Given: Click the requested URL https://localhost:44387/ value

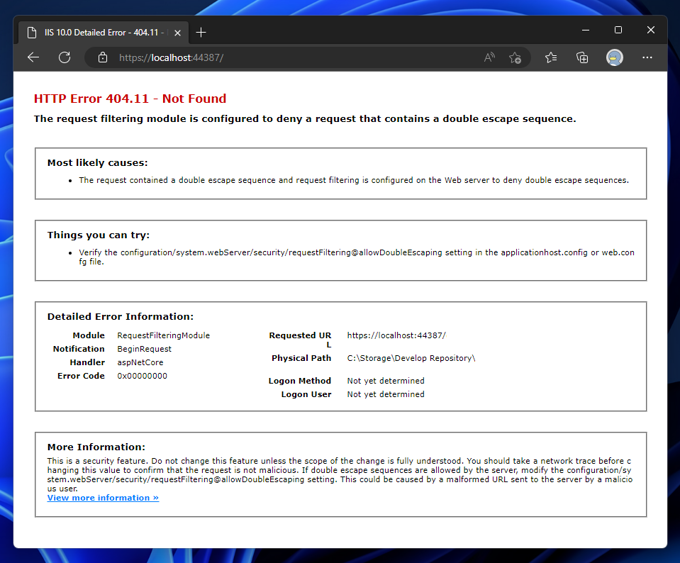Looking at the screenshot, I should coord(396,335).
